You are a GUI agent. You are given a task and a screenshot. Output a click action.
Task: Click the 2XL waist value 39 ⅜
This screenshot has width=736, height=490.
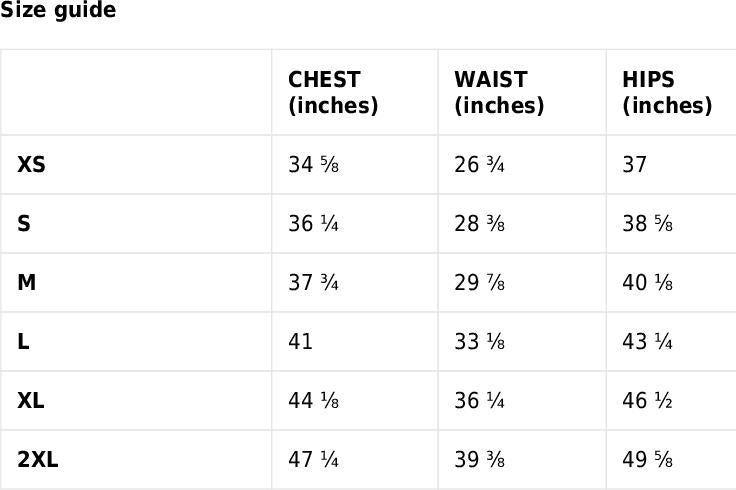coord(479,460)
